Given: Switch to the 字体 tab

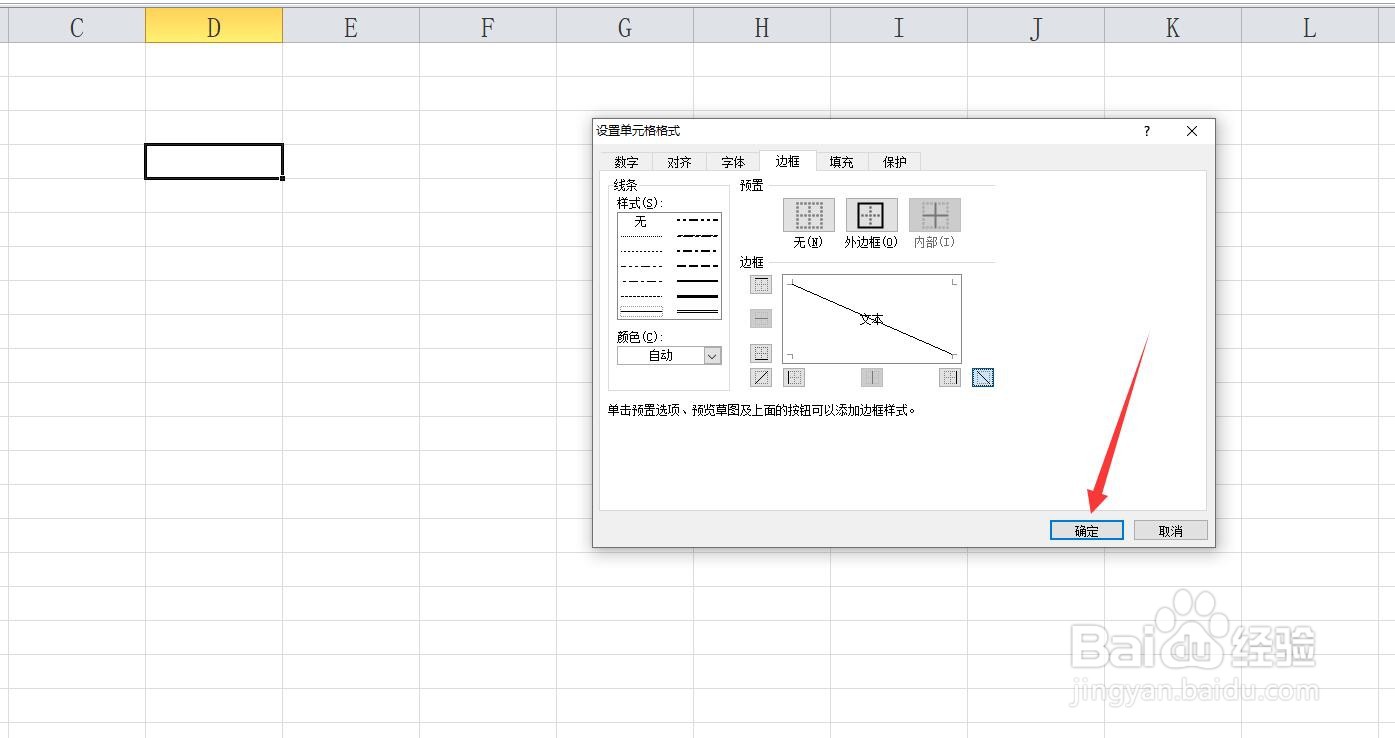Looking at the screenshot, I should 733,162.
